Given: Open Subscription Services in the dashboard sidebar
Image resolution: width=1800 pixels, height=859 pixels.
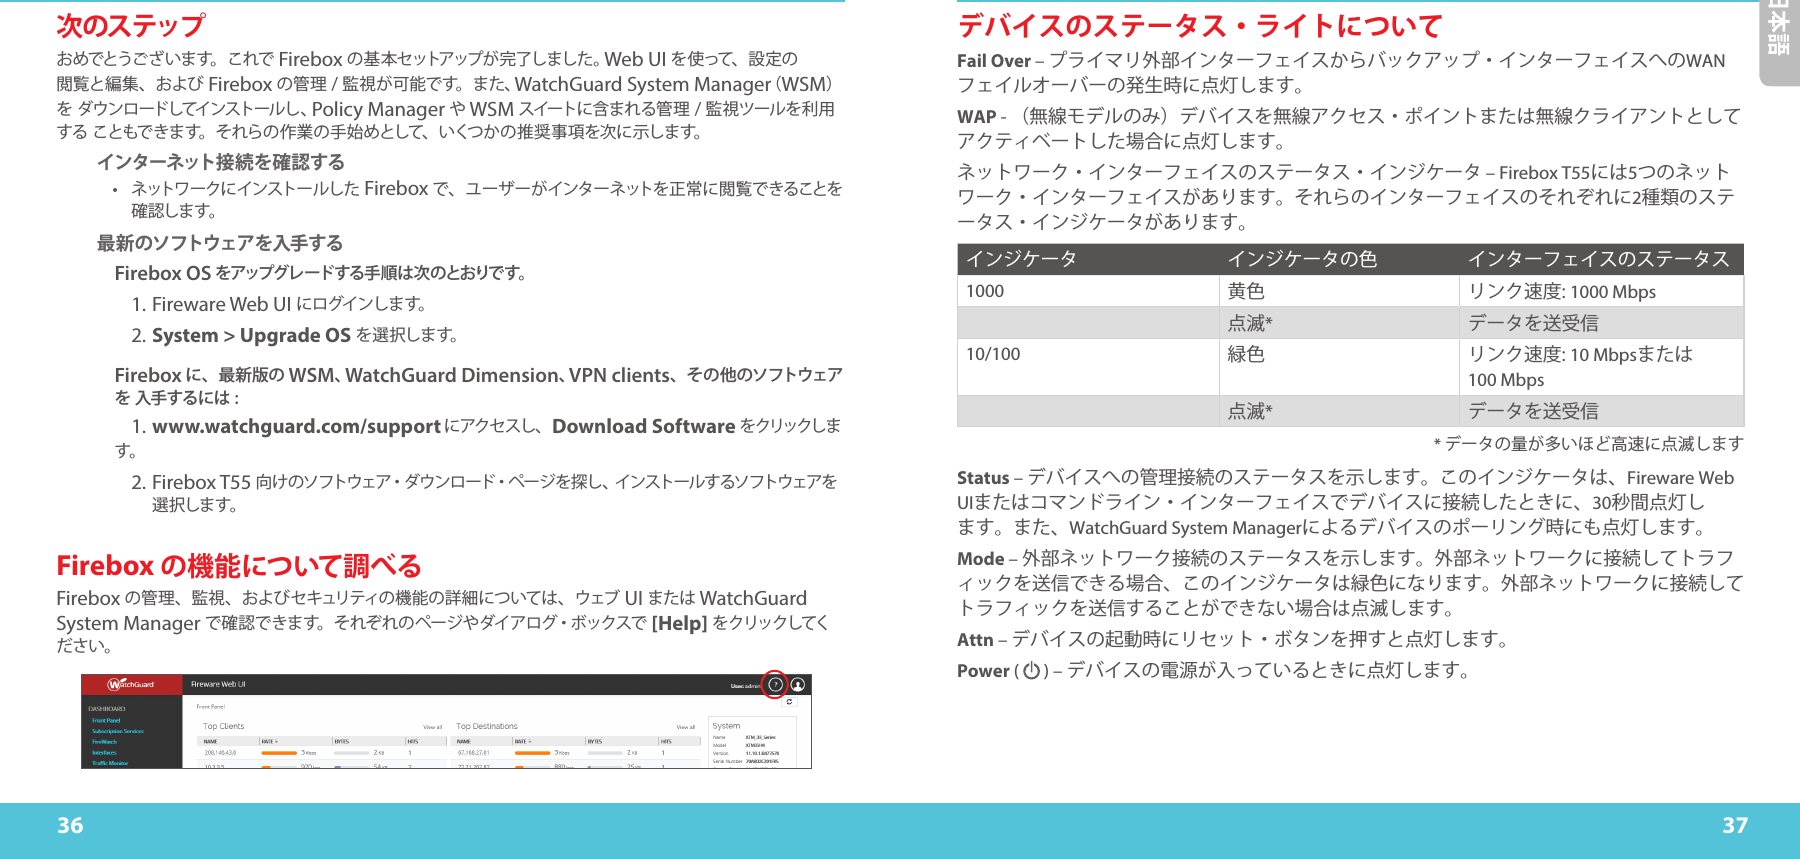Looking at the screenshot, I should pyautogui.click(x=118, y=731).
